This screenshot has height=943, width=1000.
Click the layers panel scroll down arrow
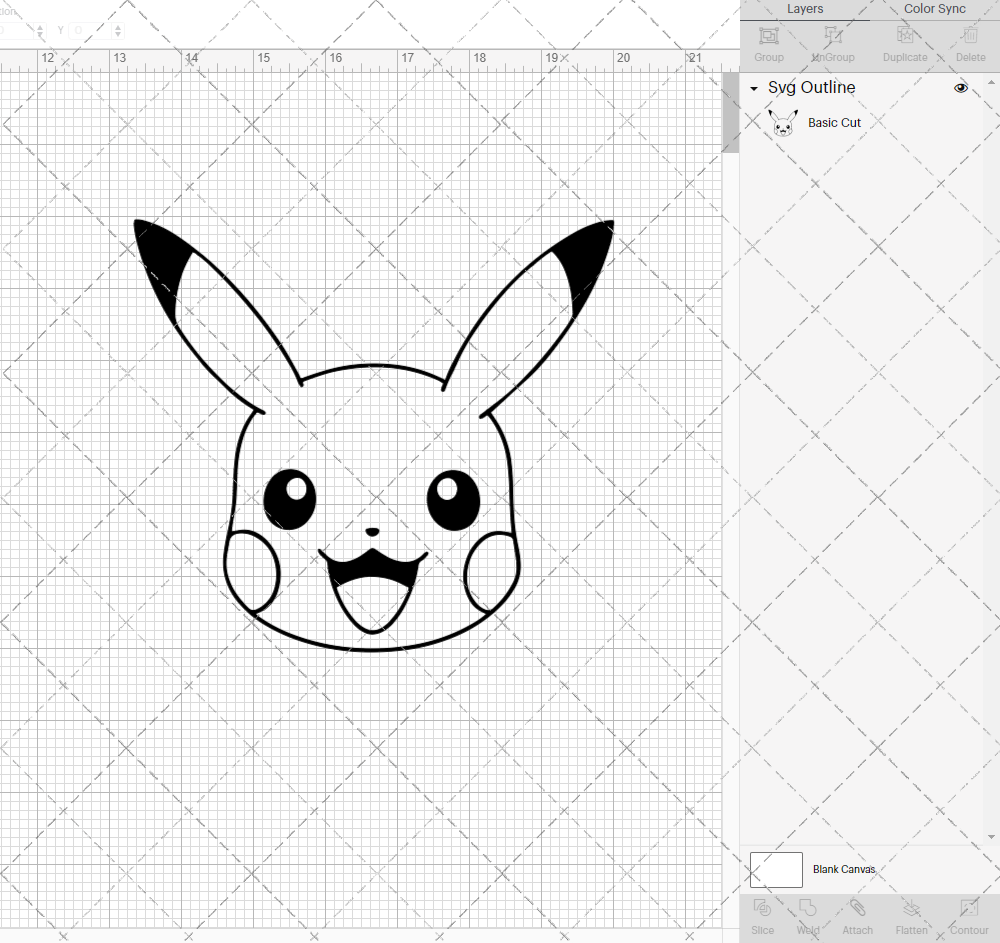click(991, 837)
